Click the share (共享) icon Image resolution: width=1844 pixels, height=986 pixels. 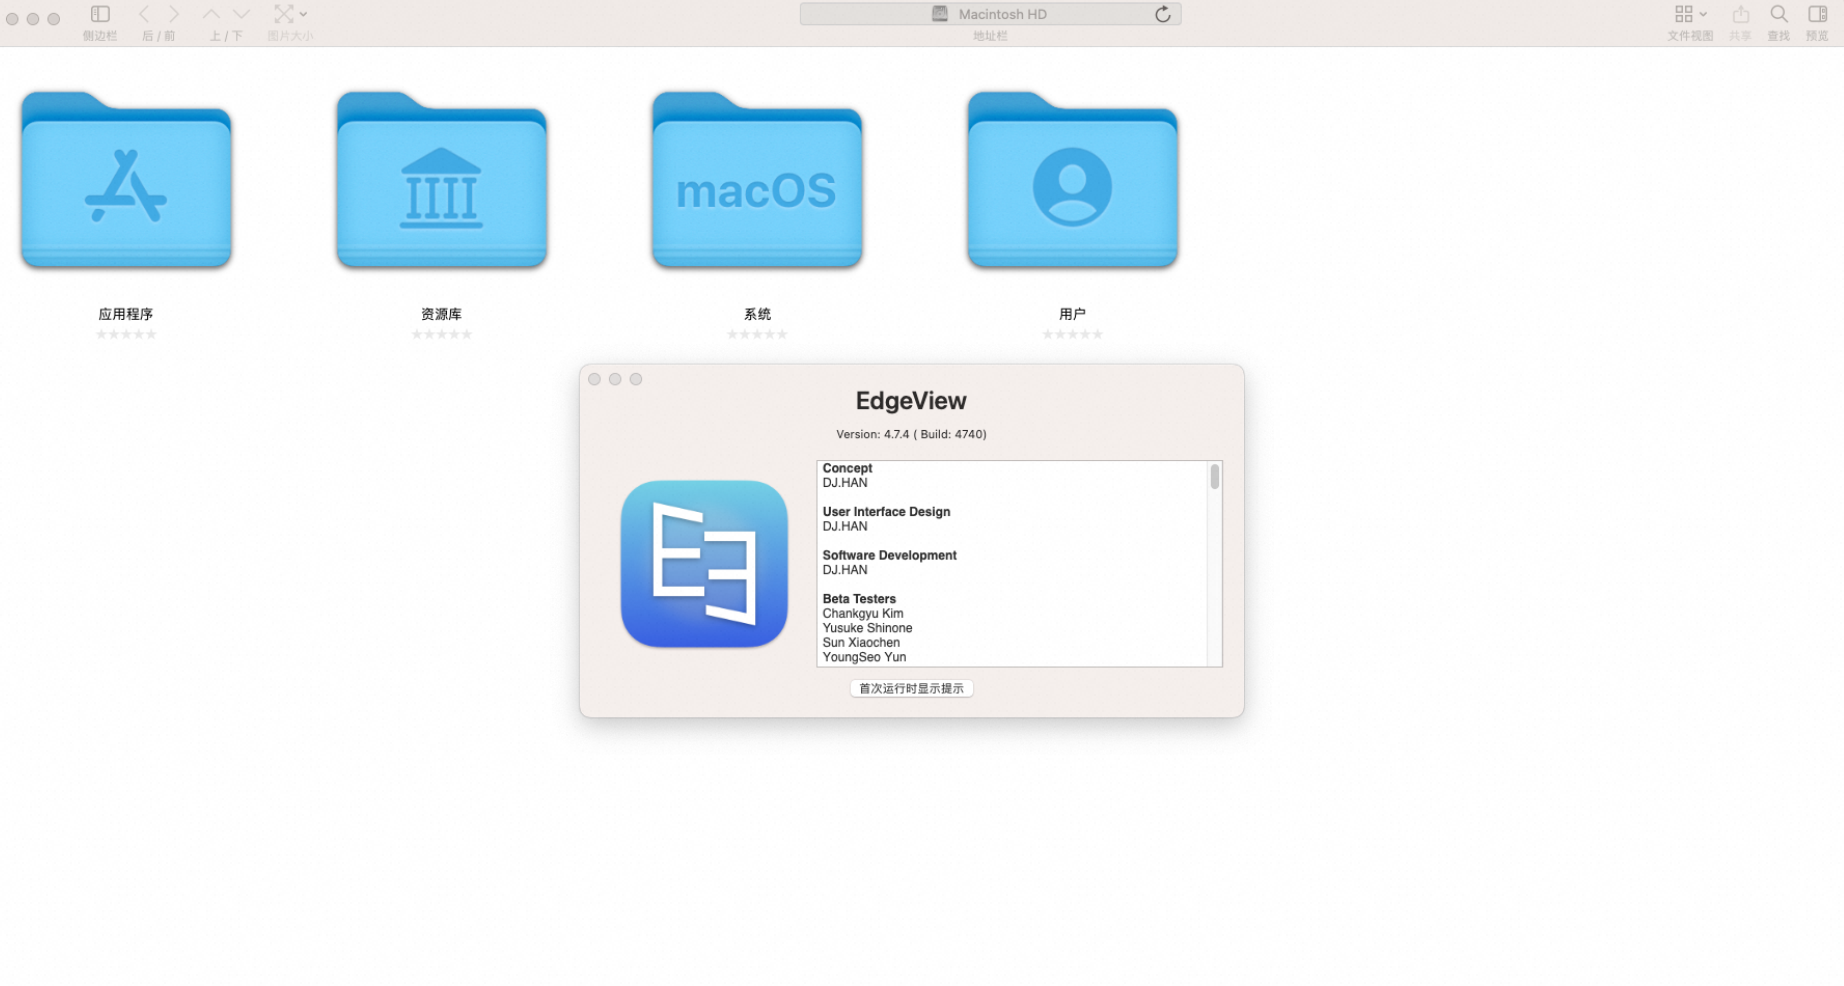pos(1741,14)
